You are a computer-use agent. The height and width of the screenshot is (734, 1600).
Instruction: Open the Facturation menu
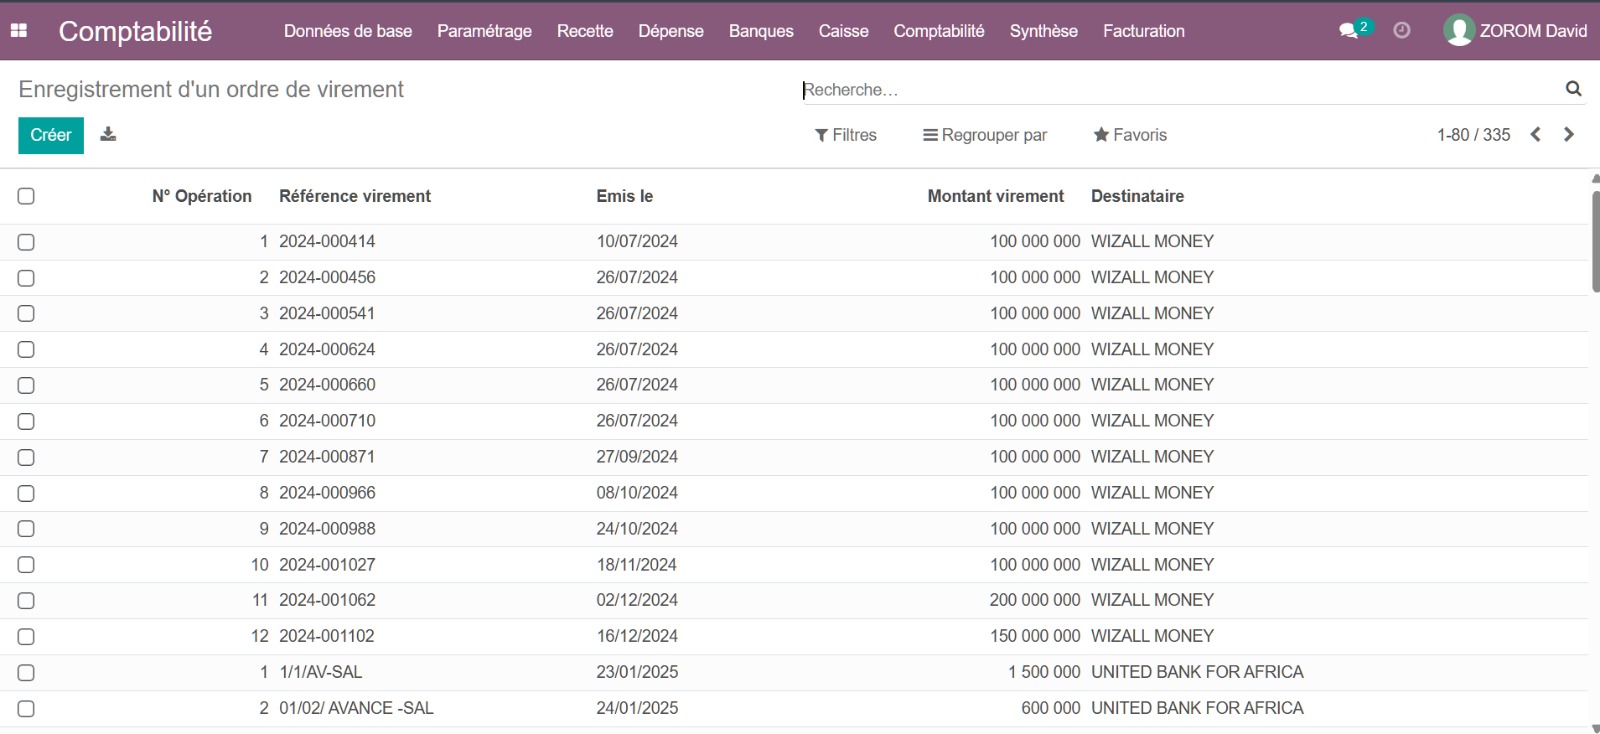pyautogui.click(x=1143, y=31)
